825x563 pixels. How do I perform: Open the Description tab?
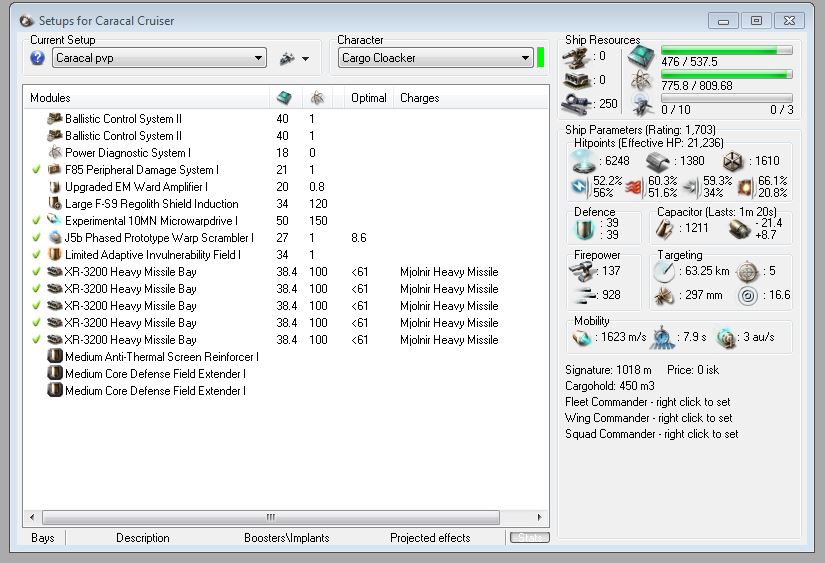143,538
